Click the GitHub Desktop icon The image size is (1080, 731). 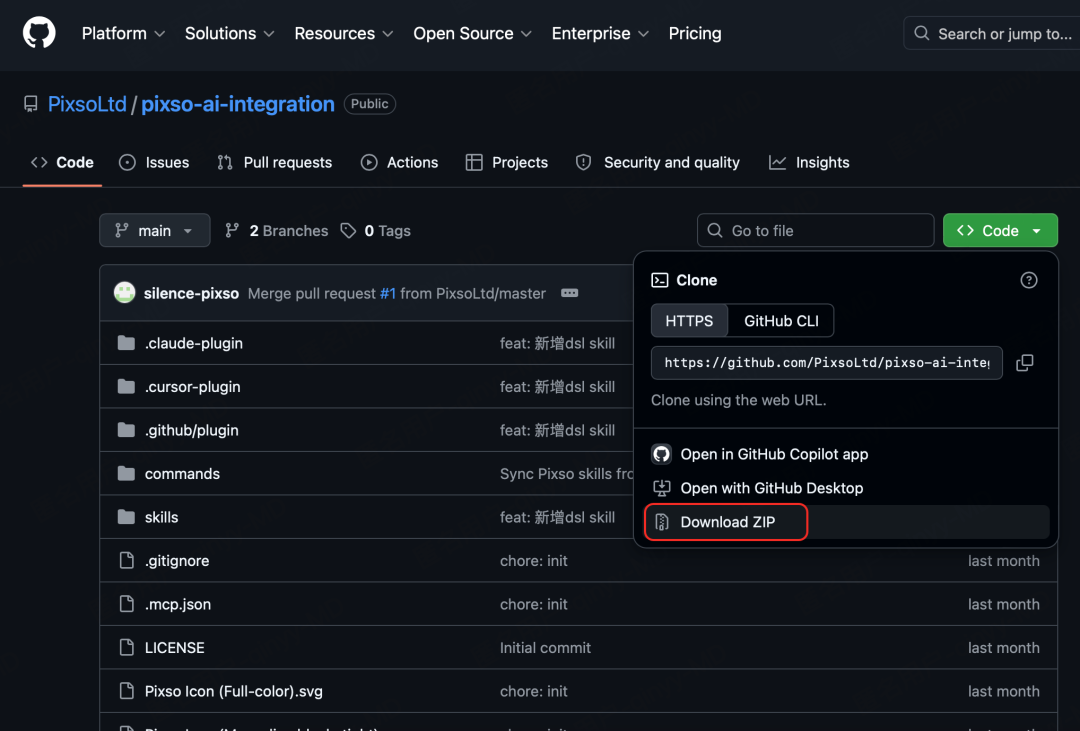point(662,488)
